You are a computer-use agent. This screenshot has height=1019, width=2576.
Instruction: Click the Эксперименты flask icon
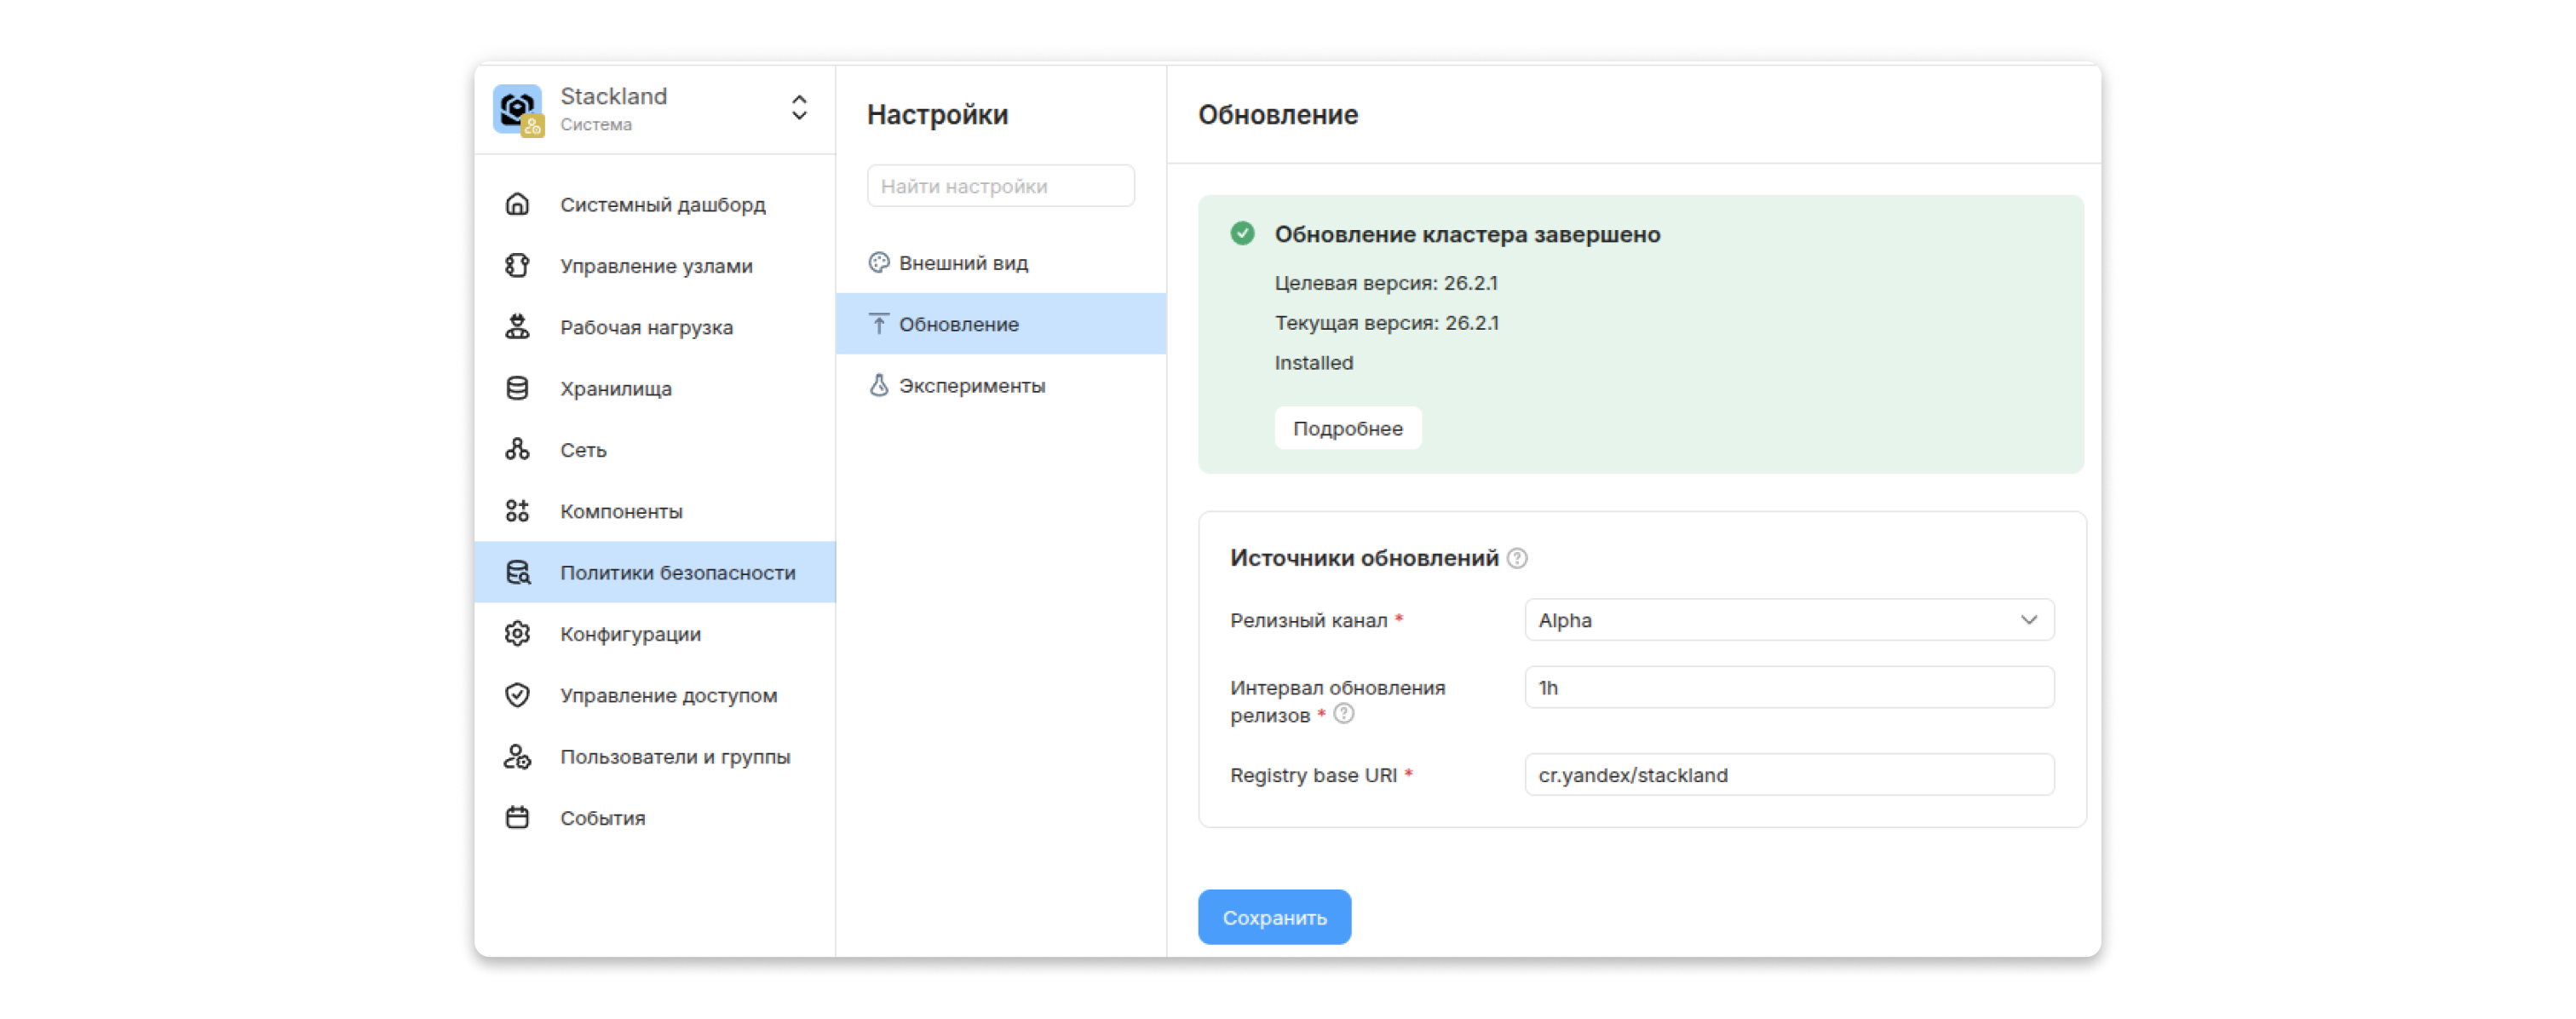879,385
